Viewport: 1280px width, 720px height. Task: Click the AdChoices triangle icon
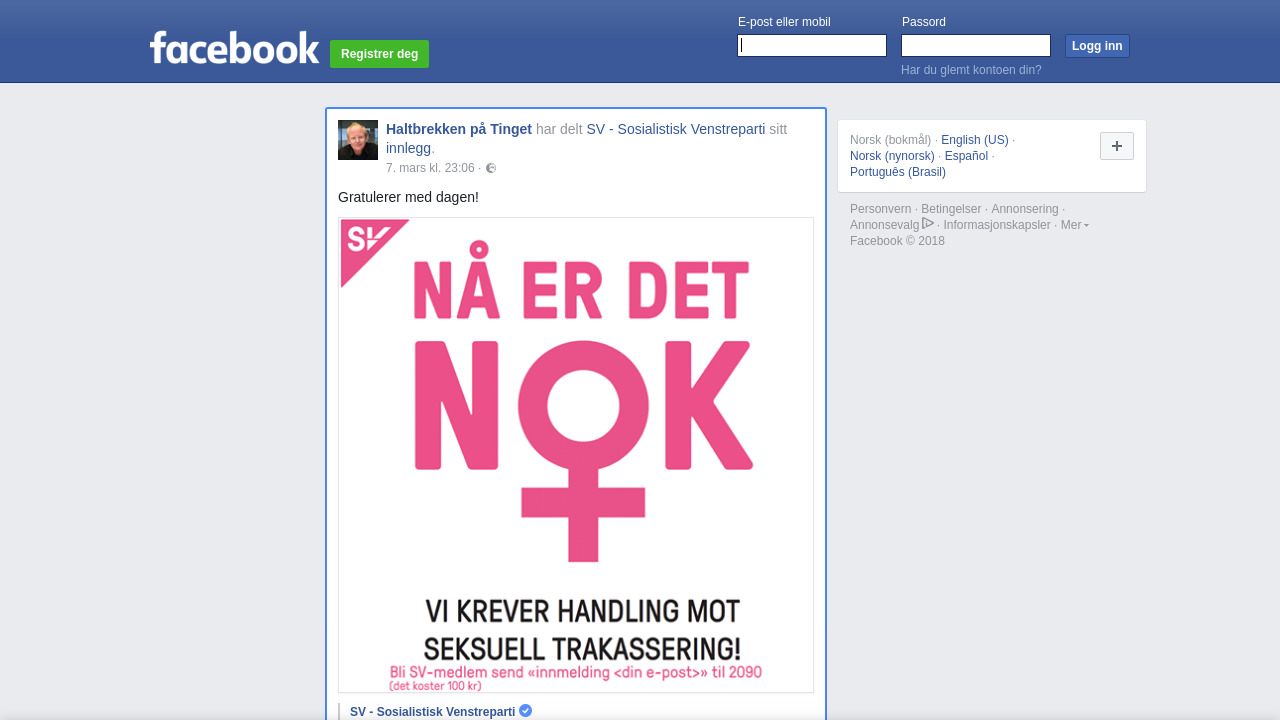928,224
